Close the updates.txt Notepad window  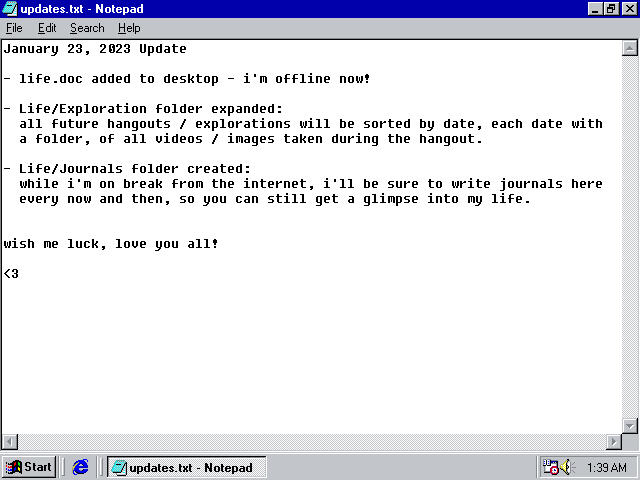(628, 9)
